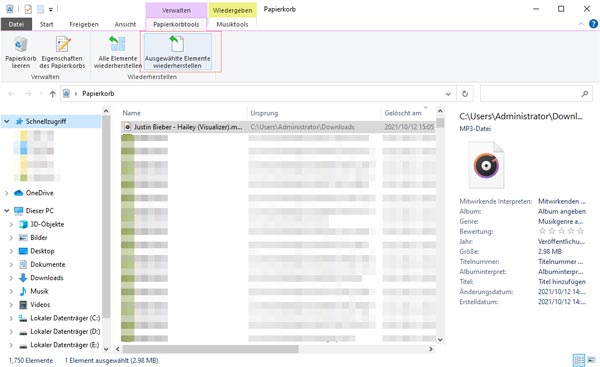This screenshot has width=600, height=367.
Task: Sort by Ursprung column header
Action: pyautogui.click(x=314, y=113)
